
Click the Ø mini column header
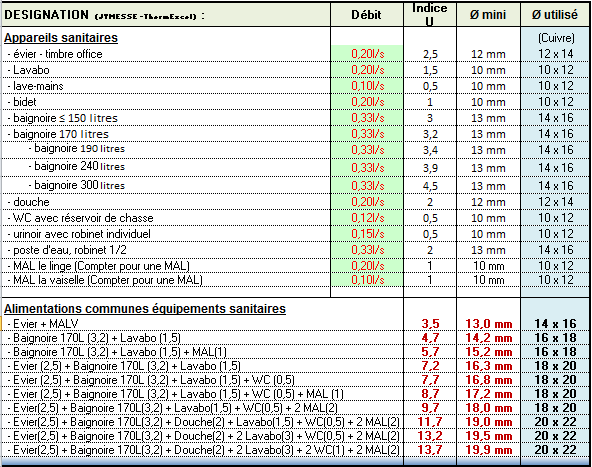tap(488, 15)
